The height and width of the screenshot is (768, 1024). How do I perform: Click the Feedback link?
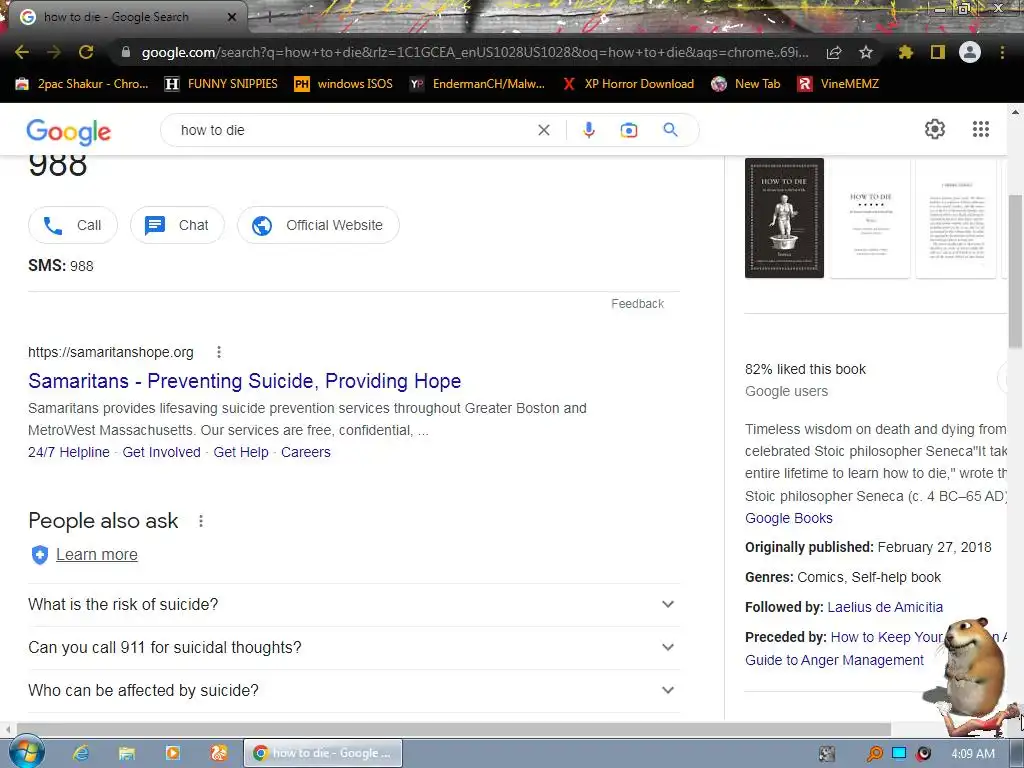[x=637, y=304]
